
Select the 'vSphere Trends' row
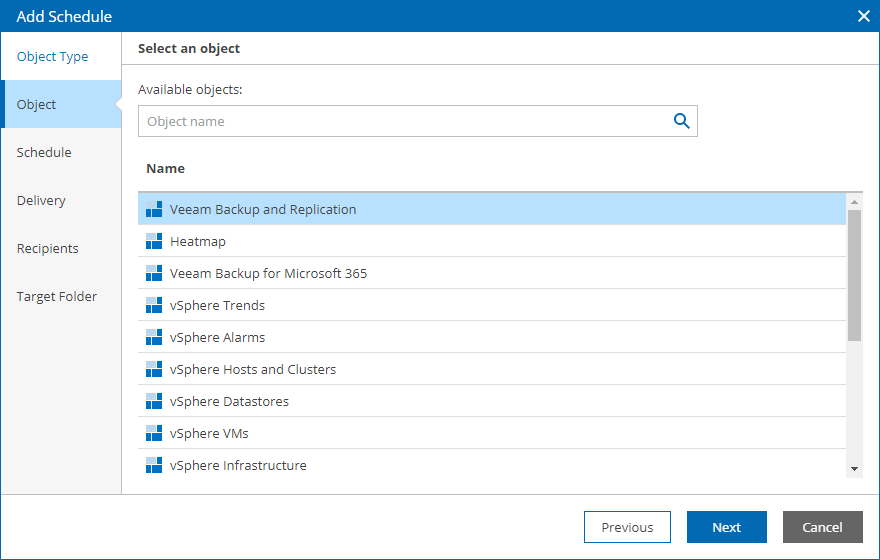point(492,305)
